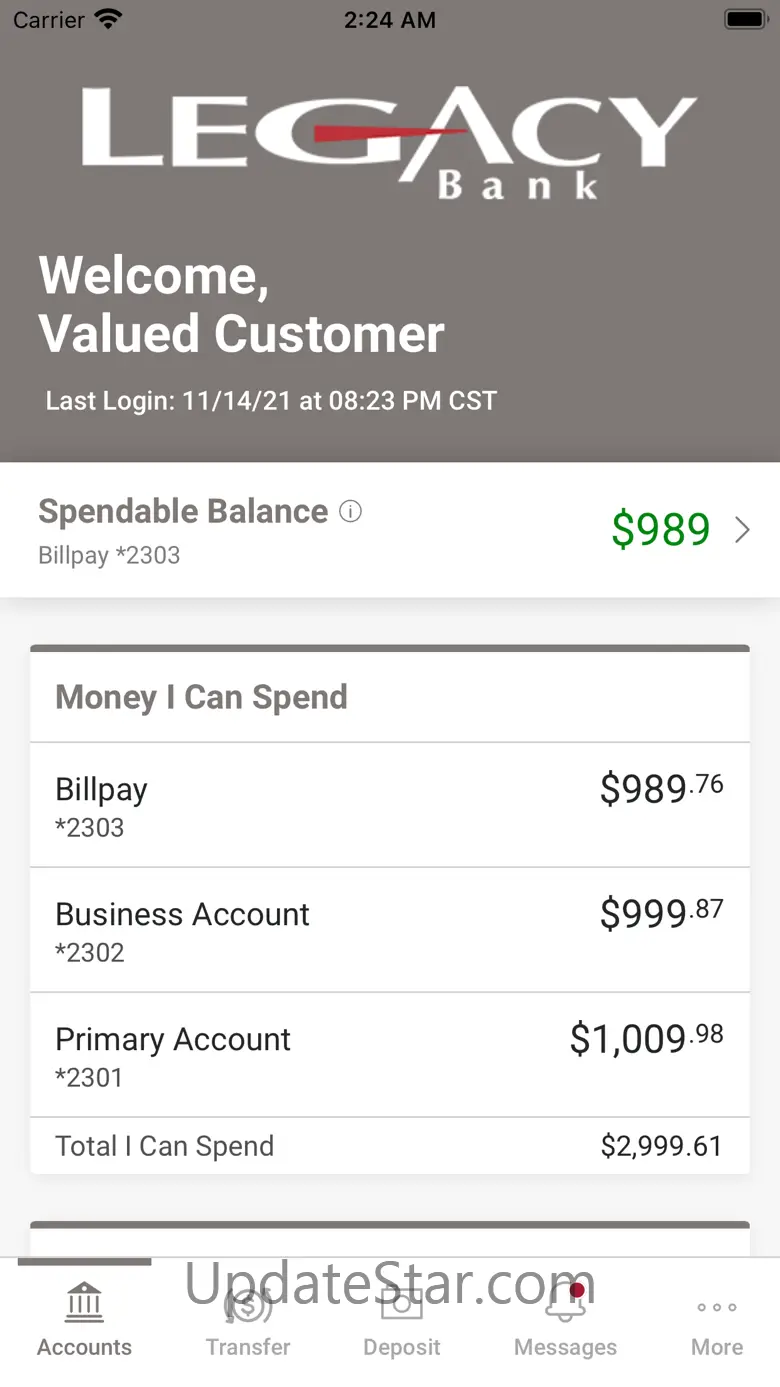This screenshot has height=1387, width=780.
Task: Select the Primary Account *2301 row
Action: click(x=390, y=1055)
